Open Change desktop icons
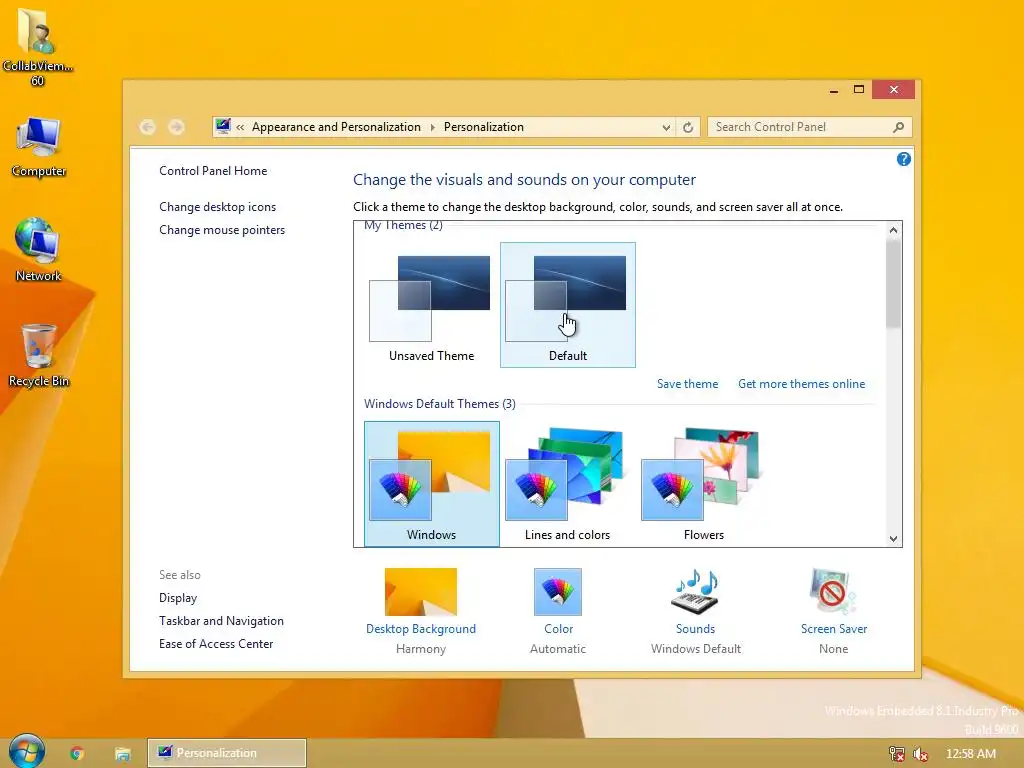Image resolution: width=1024 pixels, height=768 pixels. point(217,207)
